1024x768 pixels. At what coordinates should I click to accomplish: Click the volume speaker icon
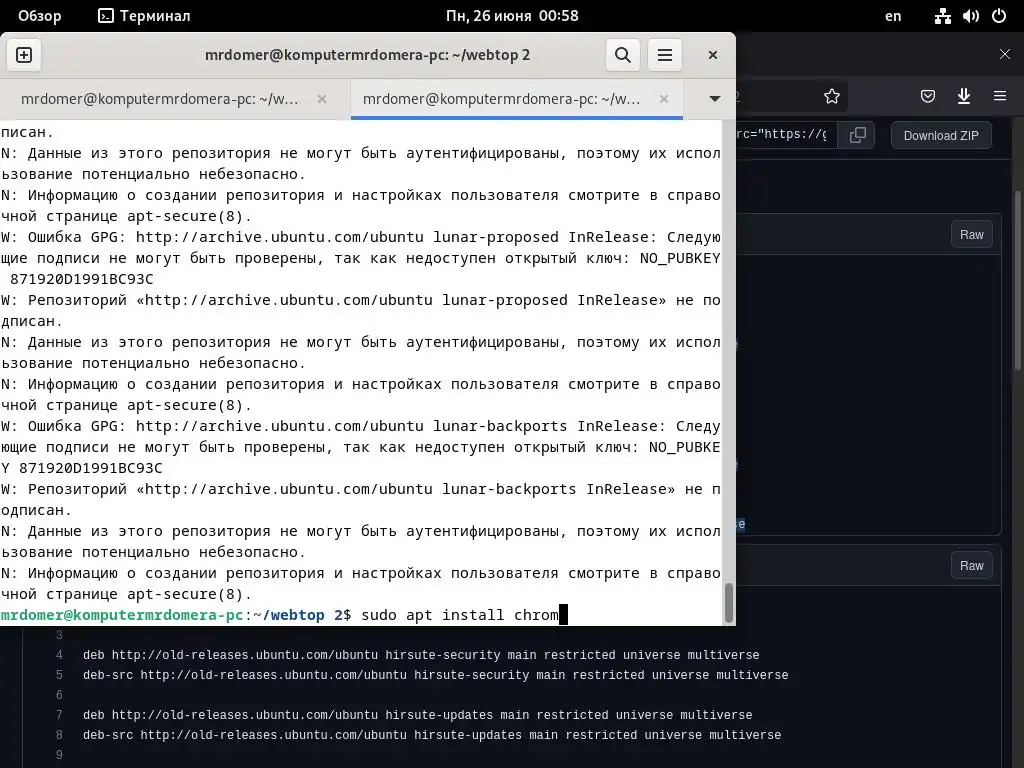(x=970, y=16)
